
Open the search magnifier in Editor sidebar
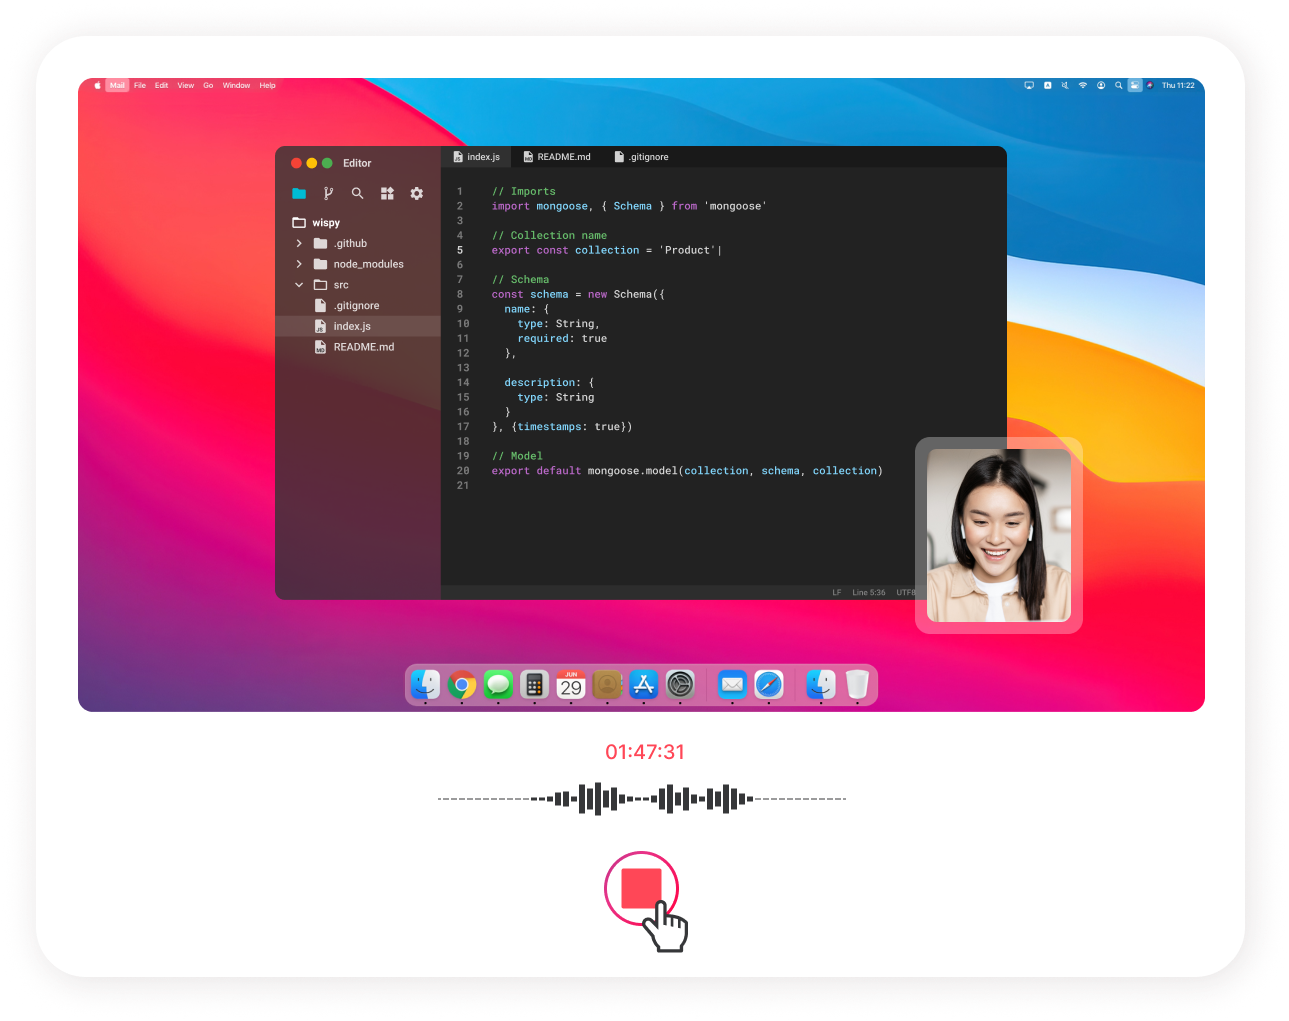click(x=357, y=193)
